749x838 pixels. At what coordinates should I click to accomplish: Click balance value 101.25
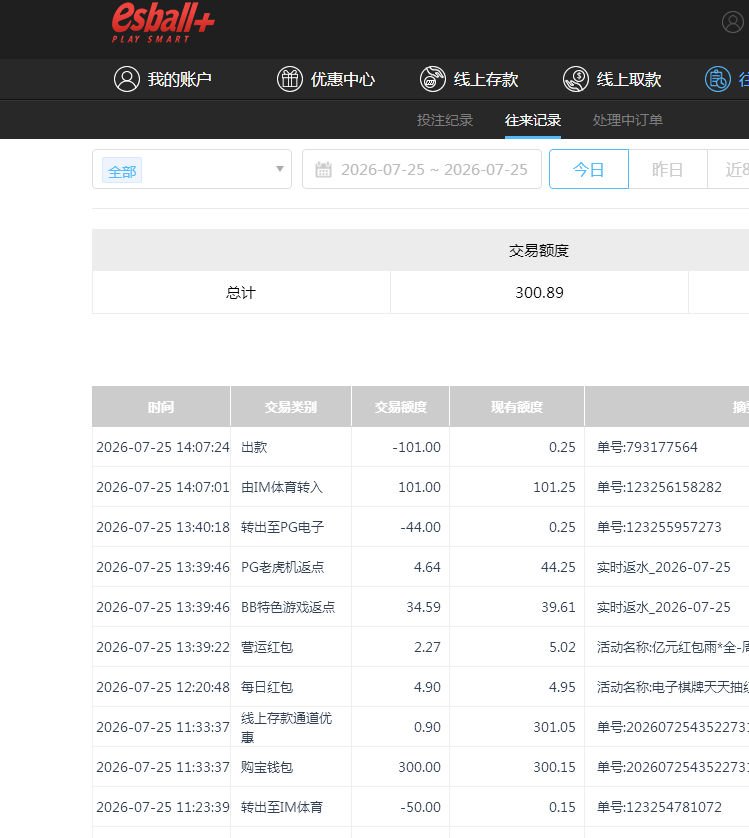[554, 487]
